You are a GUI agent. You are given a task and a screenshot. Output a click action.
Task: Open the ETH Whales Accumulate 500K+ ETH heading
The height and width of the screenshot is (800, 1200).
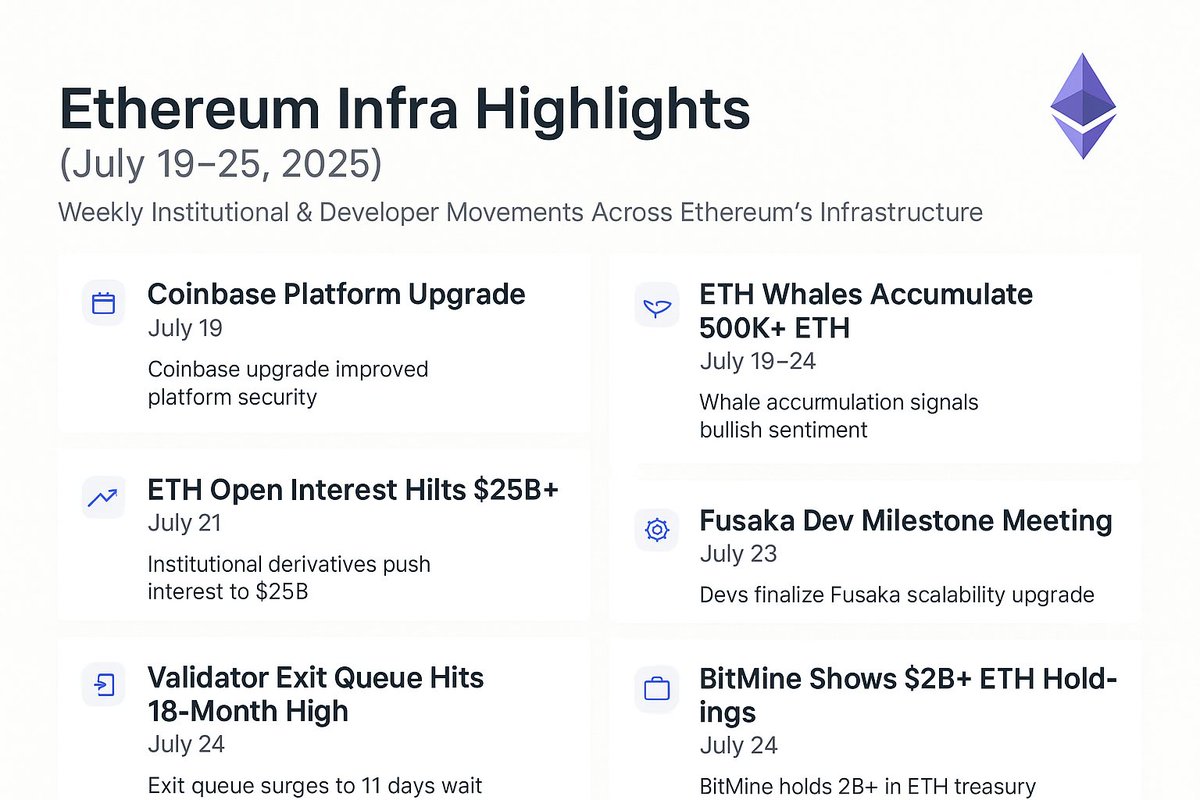(866, 311)
